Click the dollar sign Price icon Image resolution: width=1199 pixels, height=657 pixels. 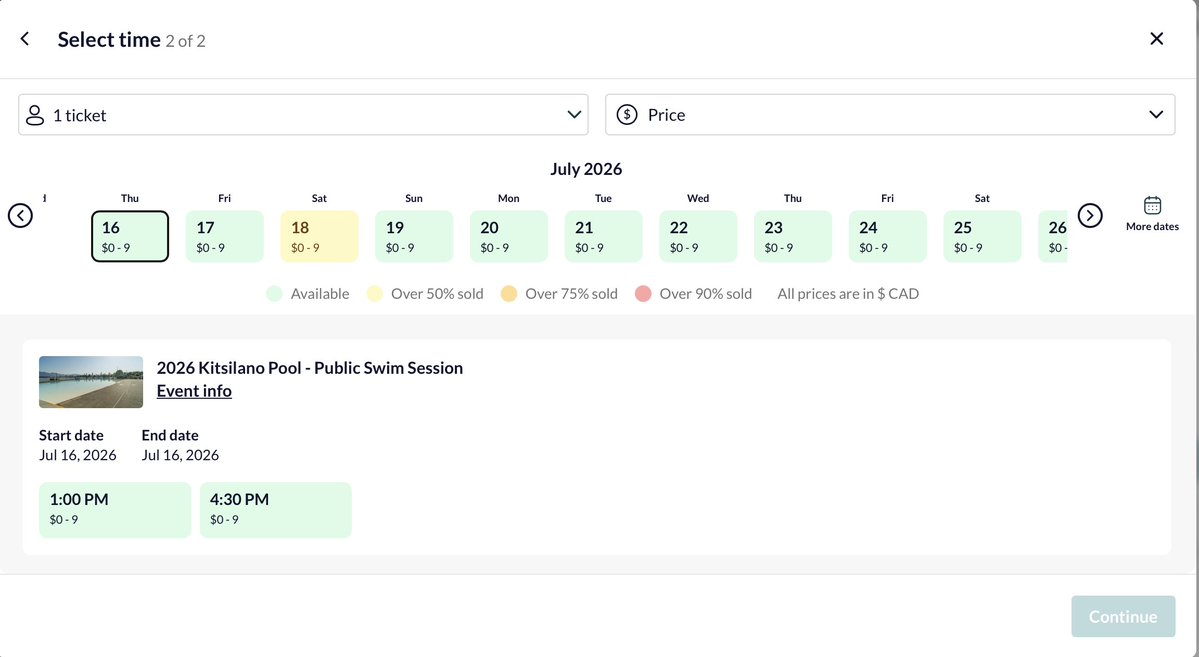[x=627, y=115]
